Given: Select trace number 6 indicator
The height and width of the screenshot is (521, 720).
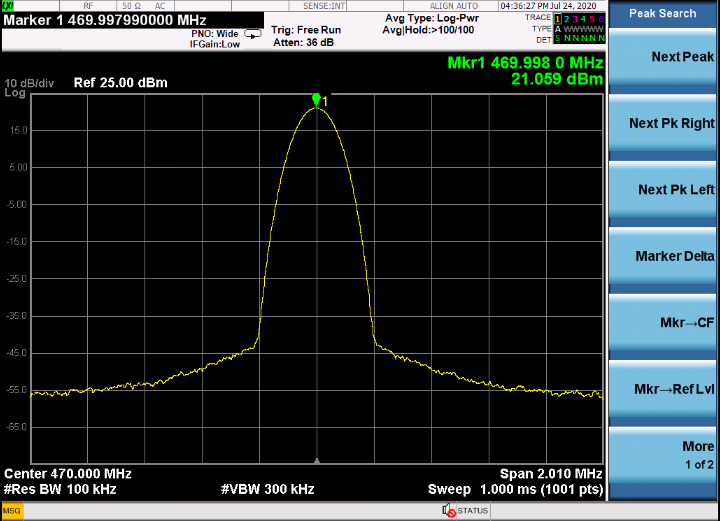Looking at the screenshot, I should click(601, 19).
